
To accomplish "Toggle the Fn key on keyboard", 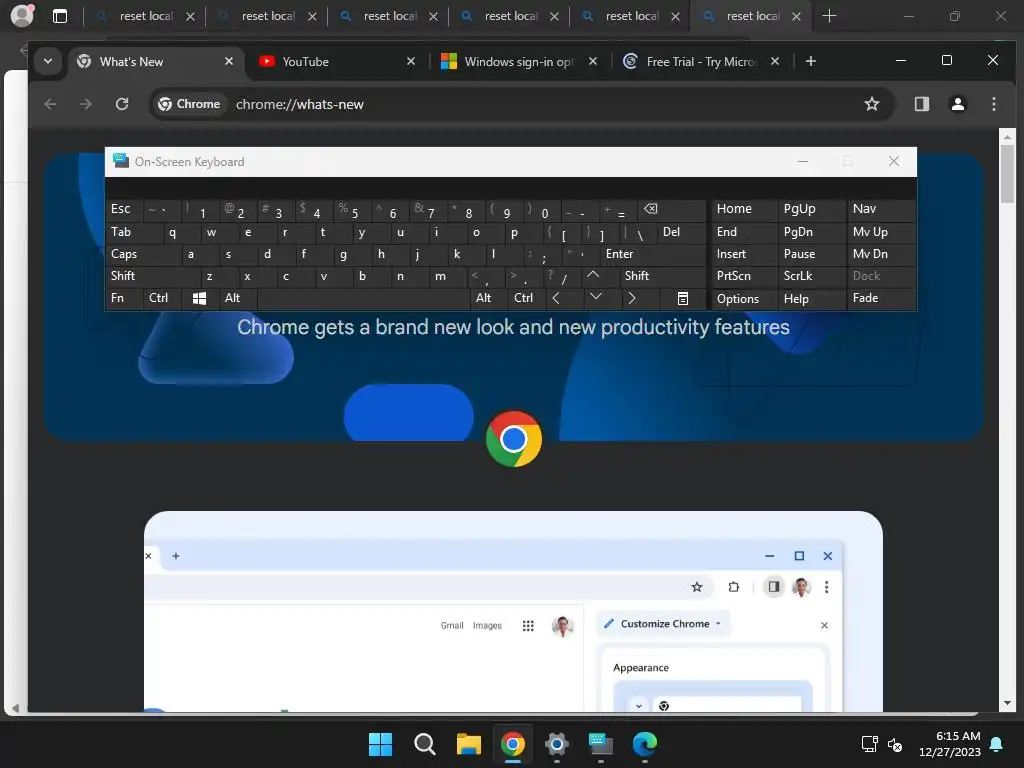I will (x=124, y=298).
